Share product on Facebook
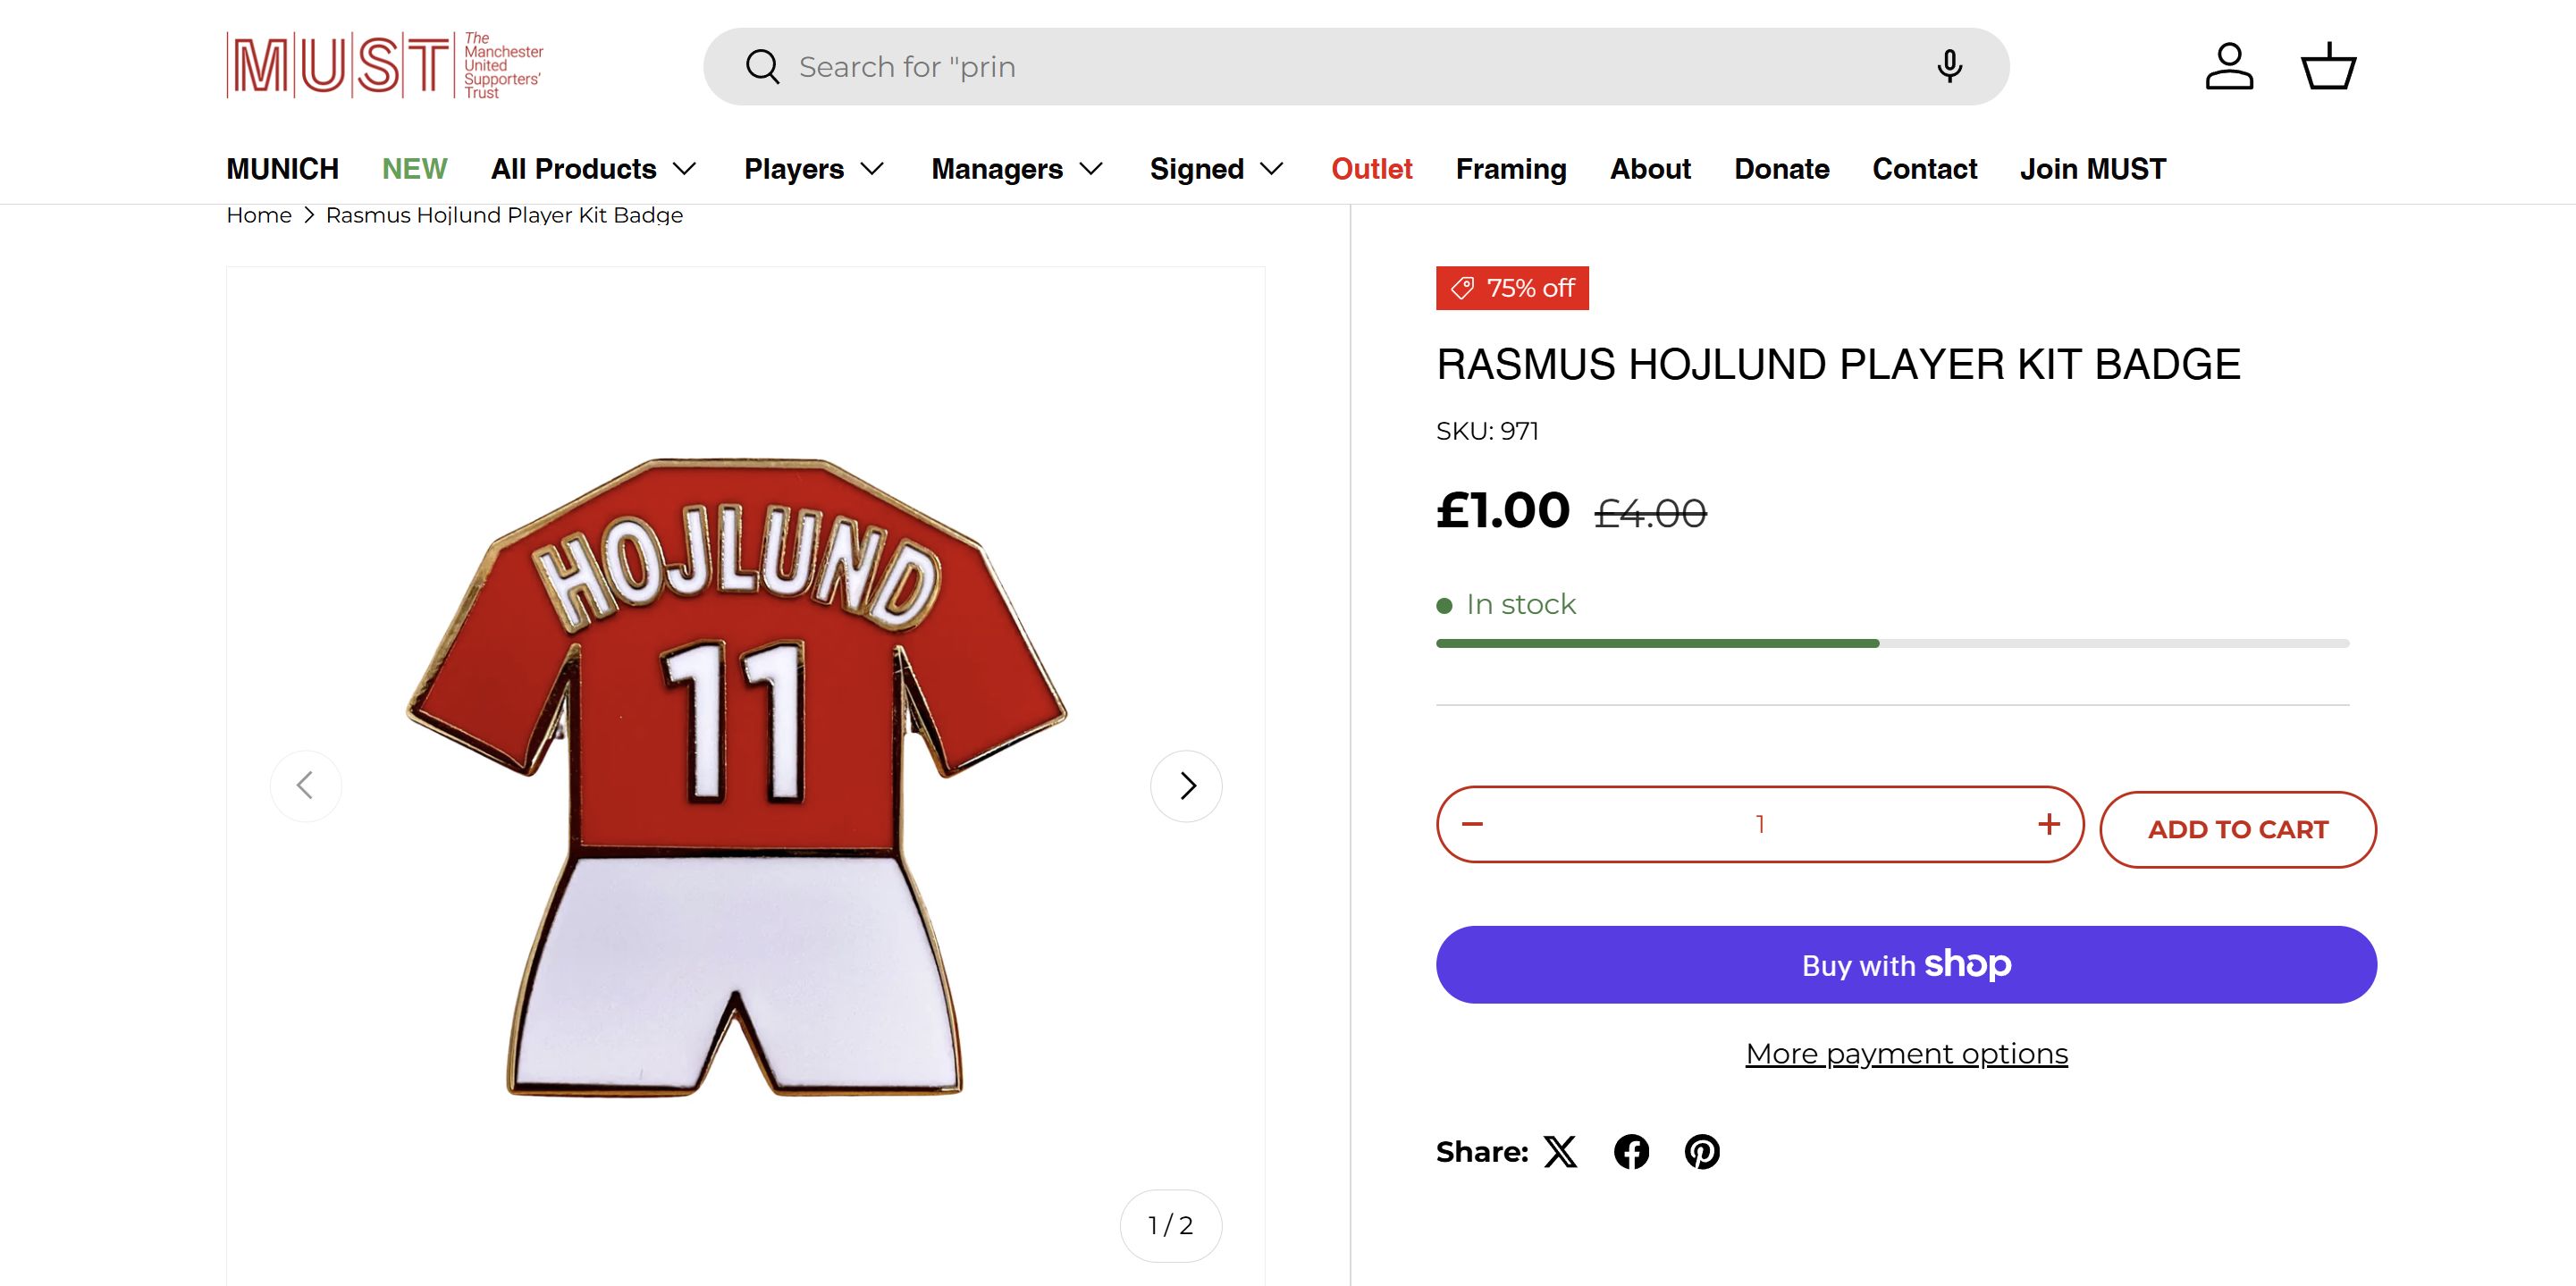Viewport: 2576px width, 1286px height. pyautogui.click(x=1631, y=1152)
